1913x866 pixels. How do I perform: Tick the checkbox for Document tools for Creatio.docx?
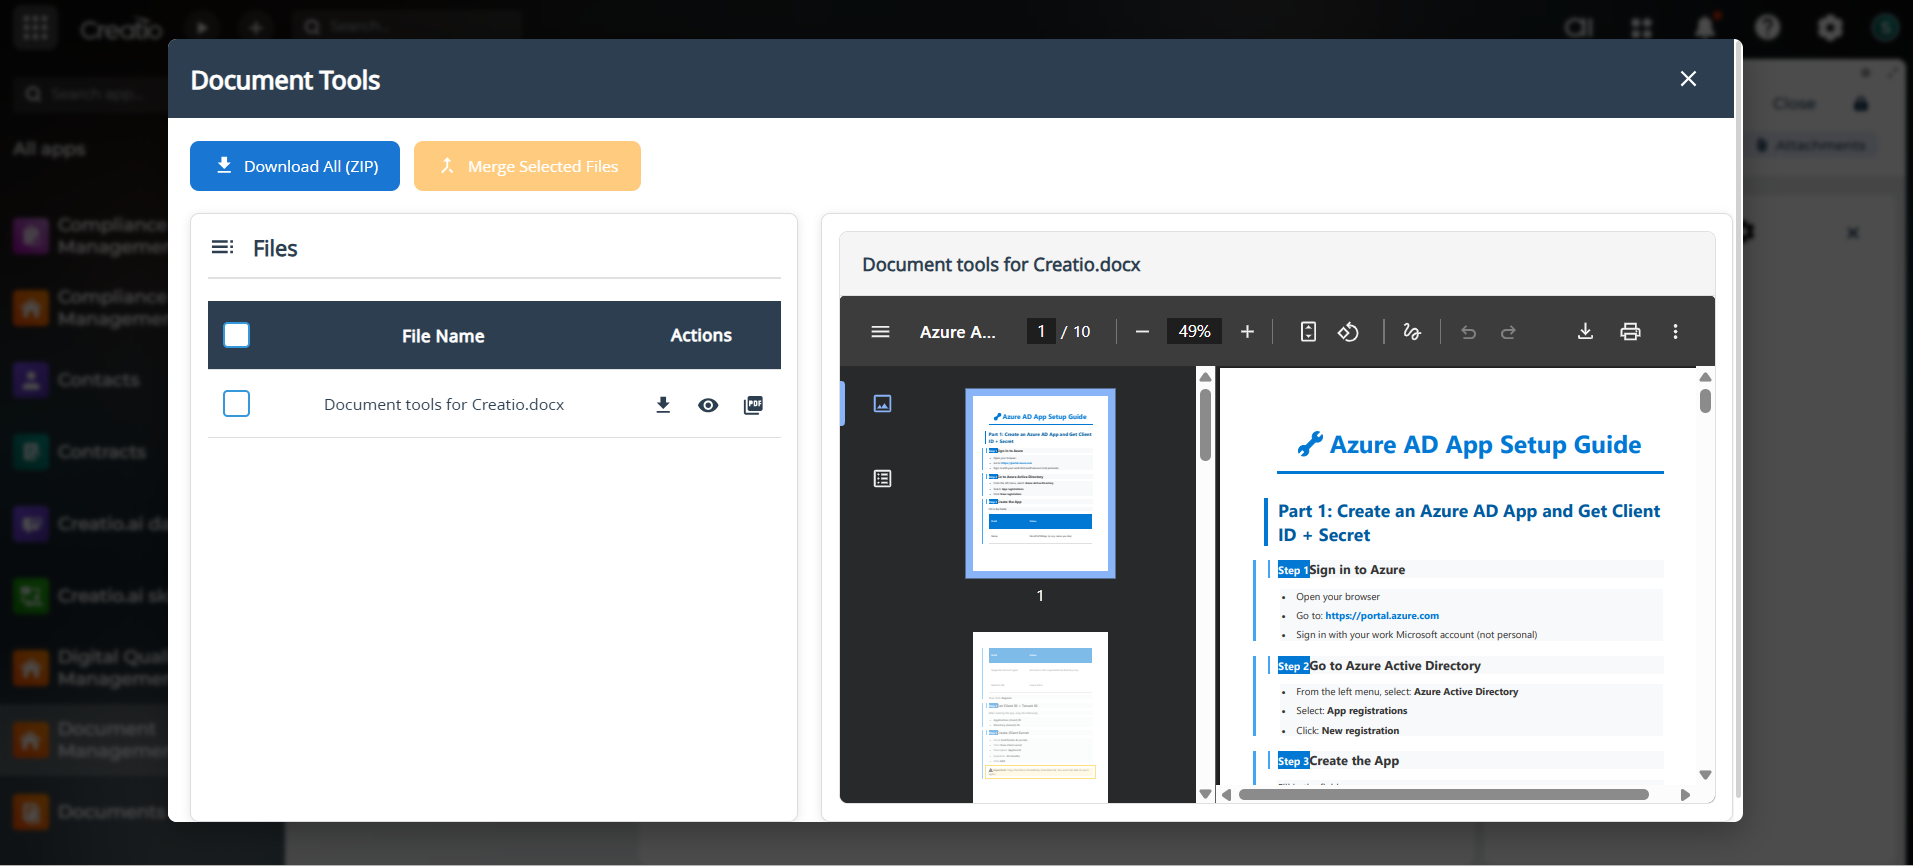237,404
